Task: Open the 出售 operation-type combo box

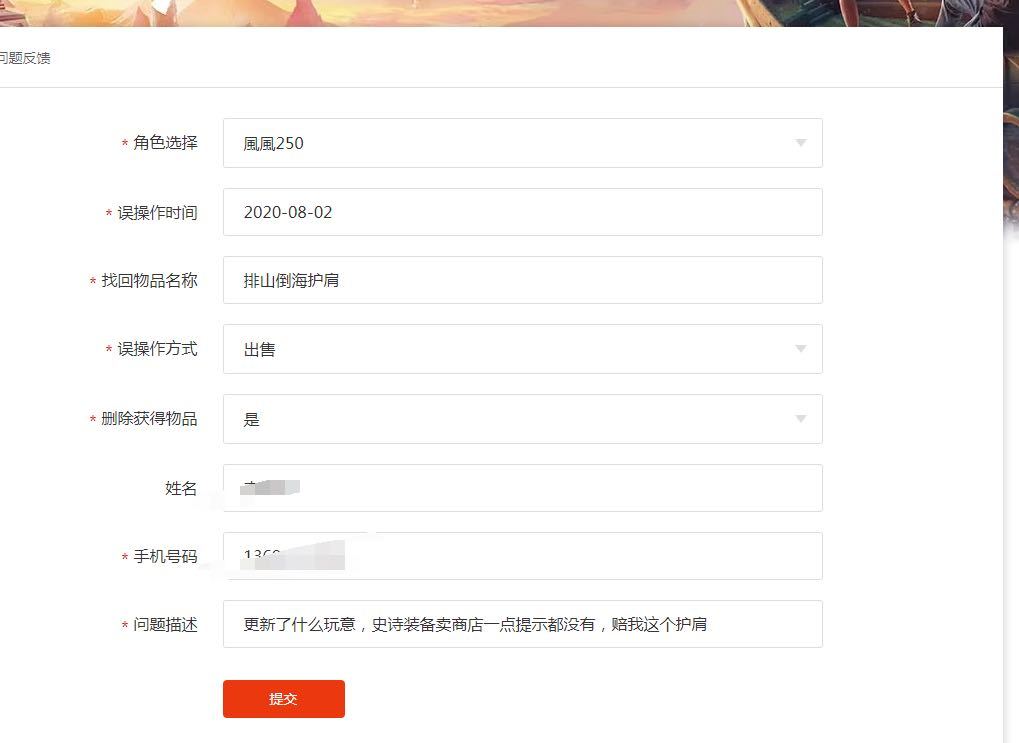Action: (x=522, y=349)
